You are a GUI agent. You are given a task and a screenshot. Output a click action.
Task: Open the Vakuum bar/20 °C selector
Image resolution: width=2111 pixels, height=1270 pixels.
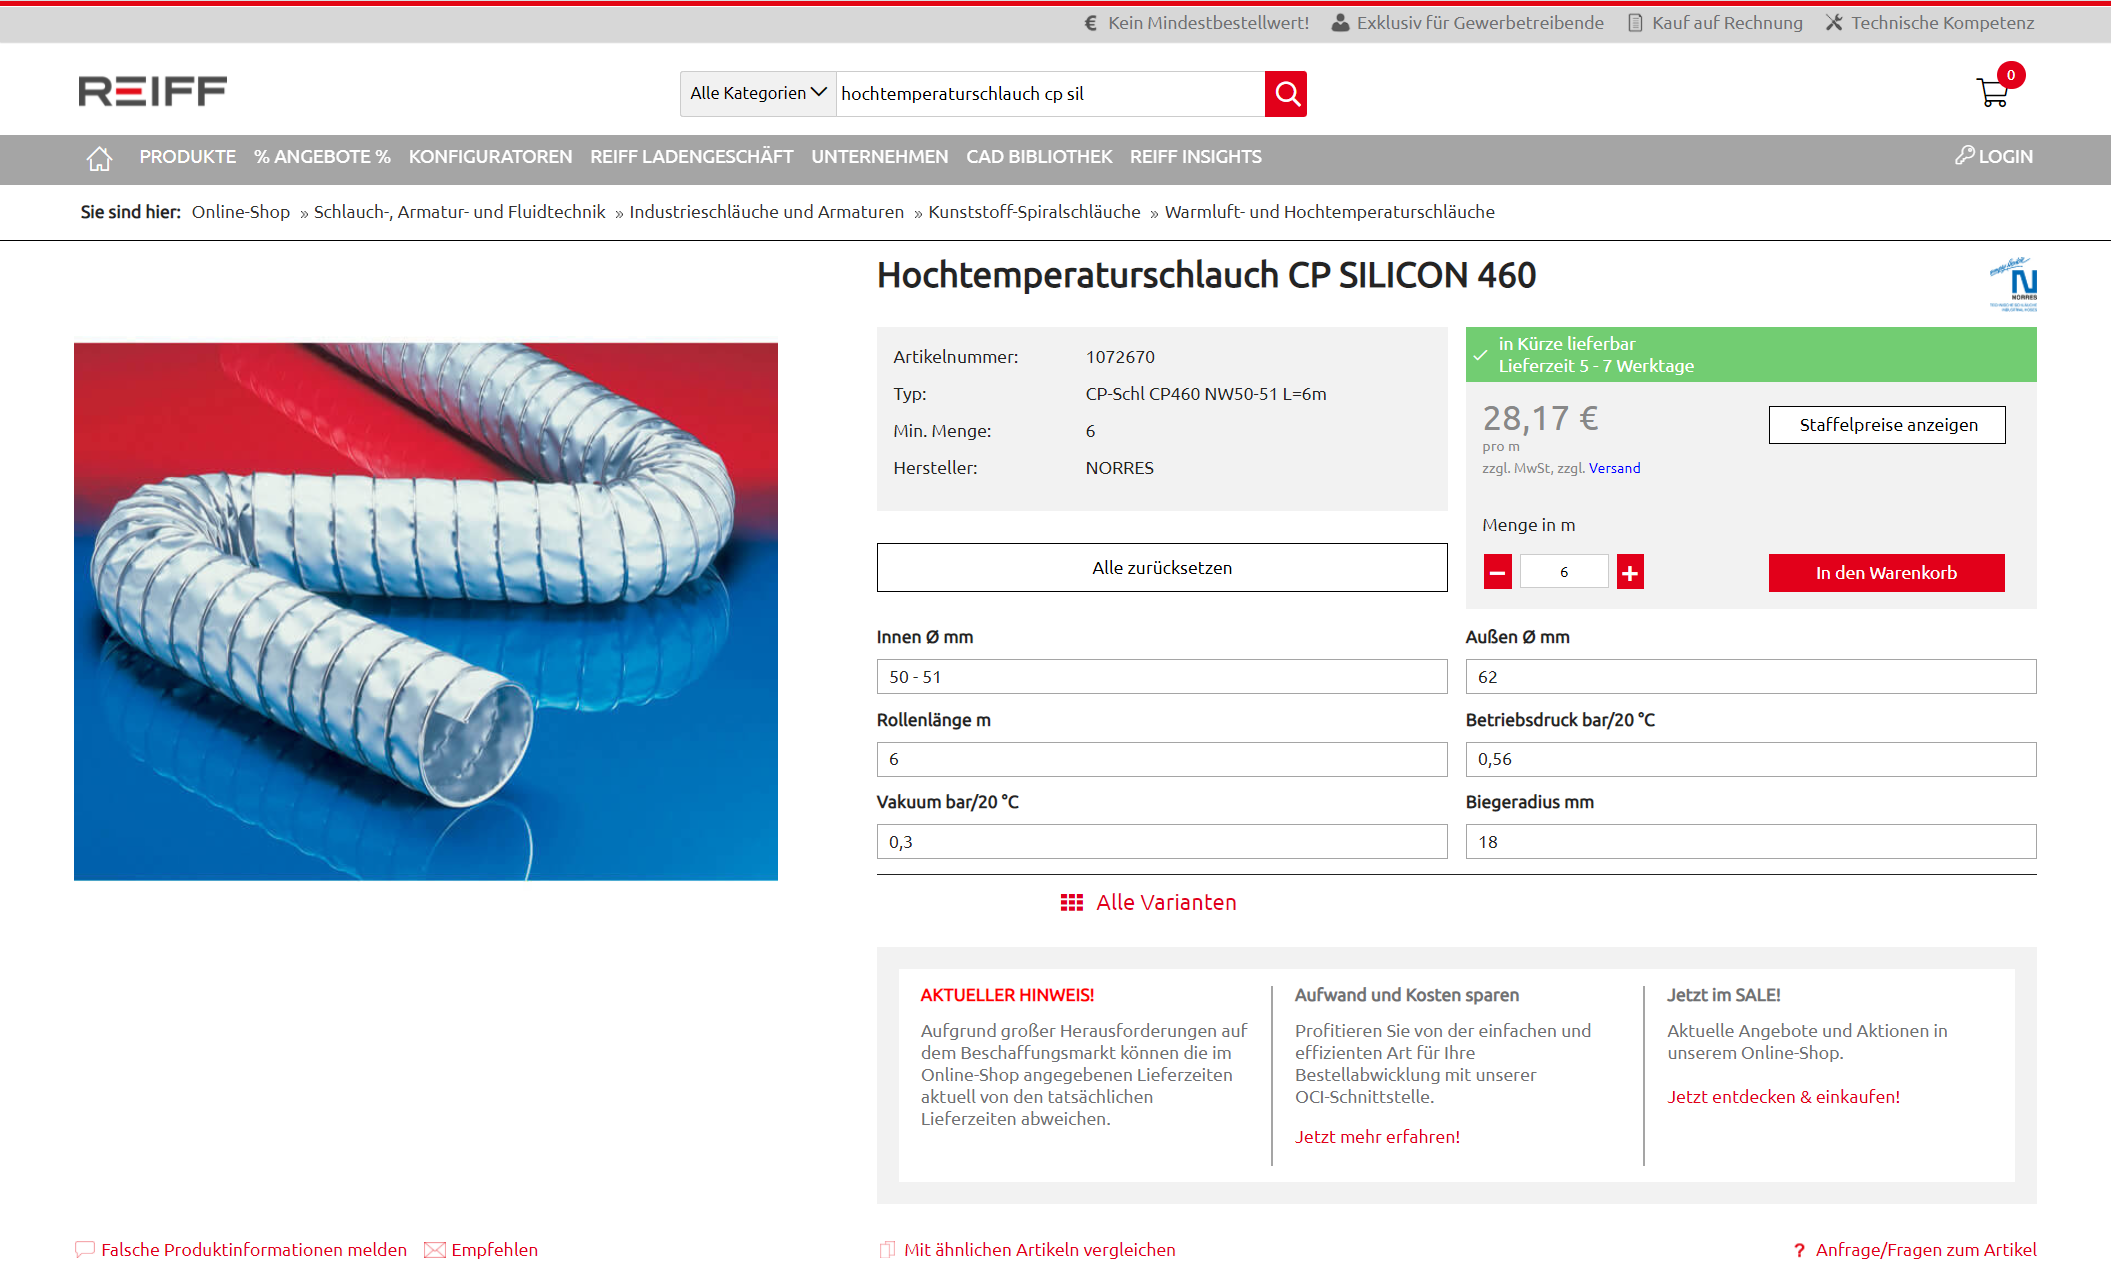1162,842
